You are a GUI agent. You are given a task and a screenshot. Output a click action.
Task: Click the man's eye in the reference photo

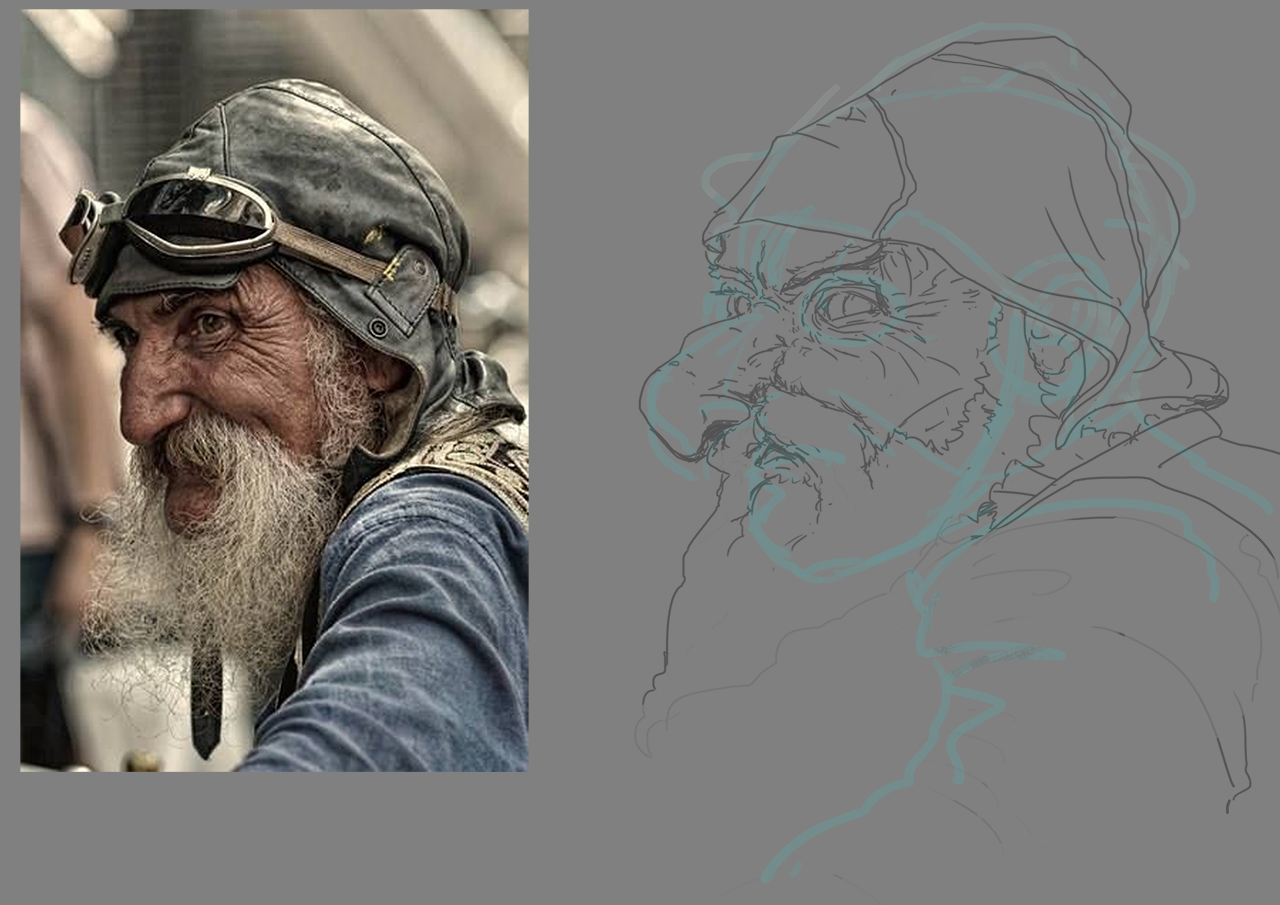point(212,323)
